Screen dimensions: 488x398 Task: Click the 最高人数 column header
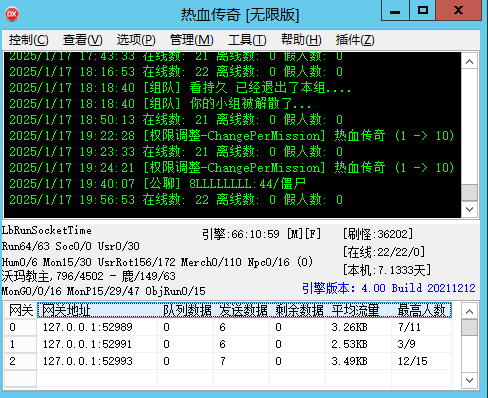(422, 310)
